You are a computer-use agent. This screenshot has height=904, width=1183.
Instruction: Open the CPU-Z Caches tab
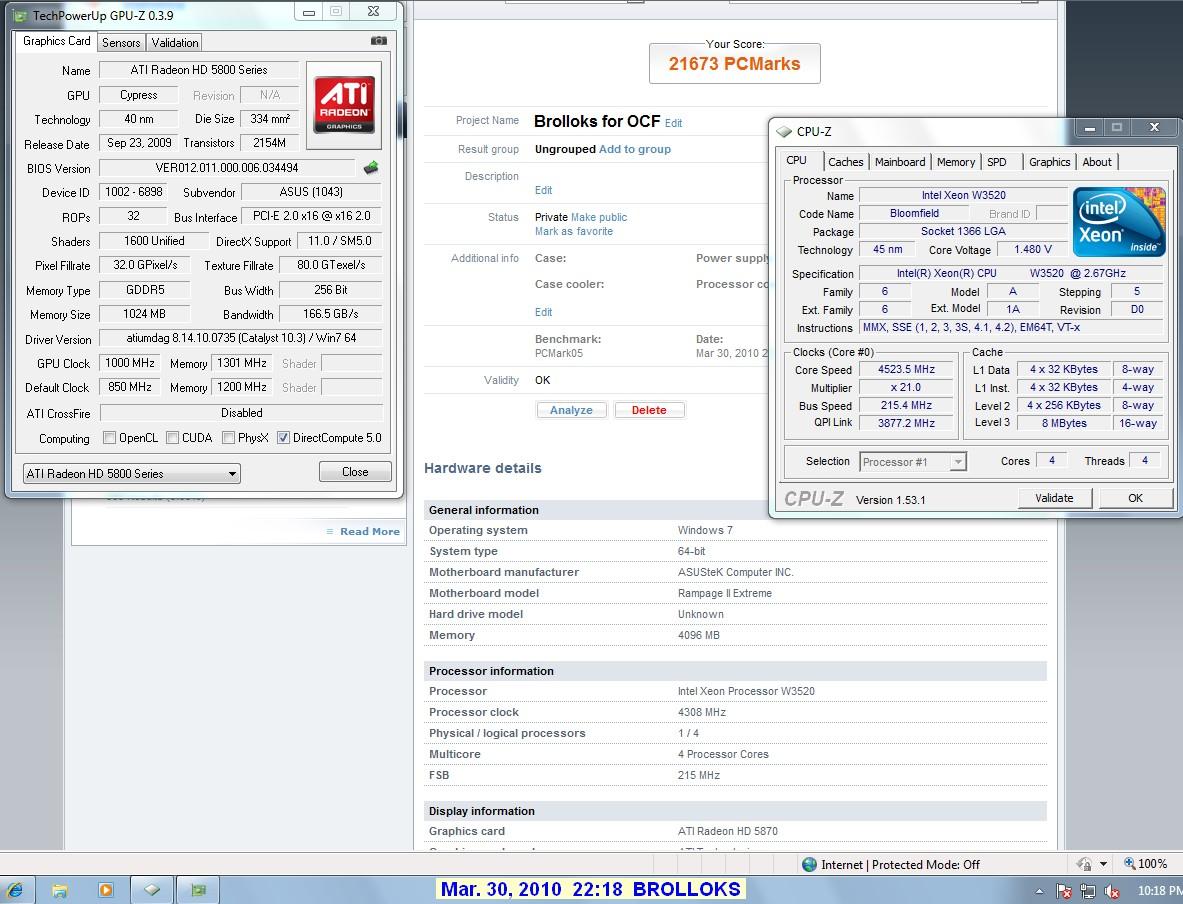[x=845, y=162]
